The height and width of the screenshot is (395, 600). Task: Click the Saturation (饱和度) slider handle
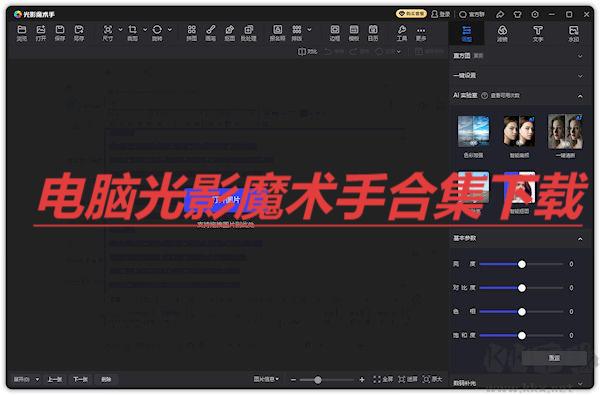pos(522,335)
